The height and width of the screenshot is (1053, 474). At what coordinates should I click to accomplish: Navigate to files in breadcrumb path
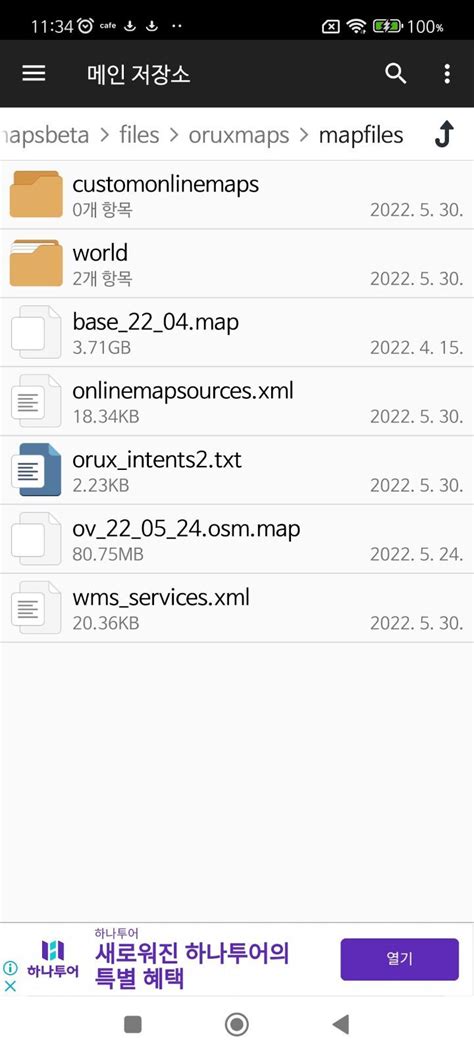(139, 134)
